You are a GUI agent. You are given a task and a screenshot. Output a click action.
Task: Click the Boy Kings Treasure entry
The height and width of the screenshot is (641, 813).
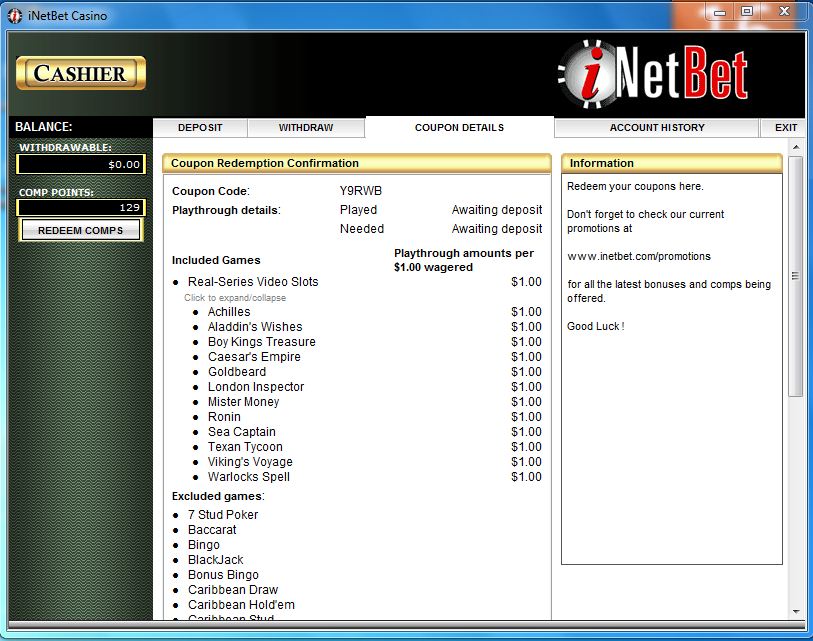pyautogui.click(x=262, y=342)
